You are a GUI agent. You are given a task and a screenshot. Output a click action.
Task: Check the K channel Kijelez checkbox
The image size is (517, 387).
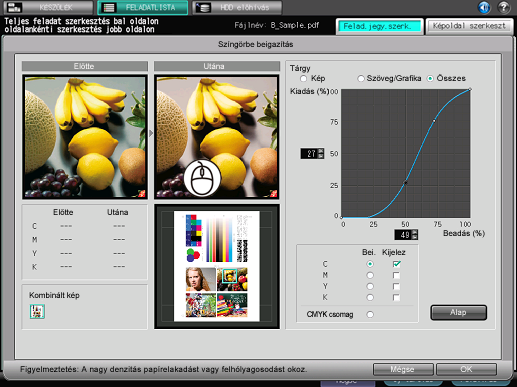click(x=396, y=297)
